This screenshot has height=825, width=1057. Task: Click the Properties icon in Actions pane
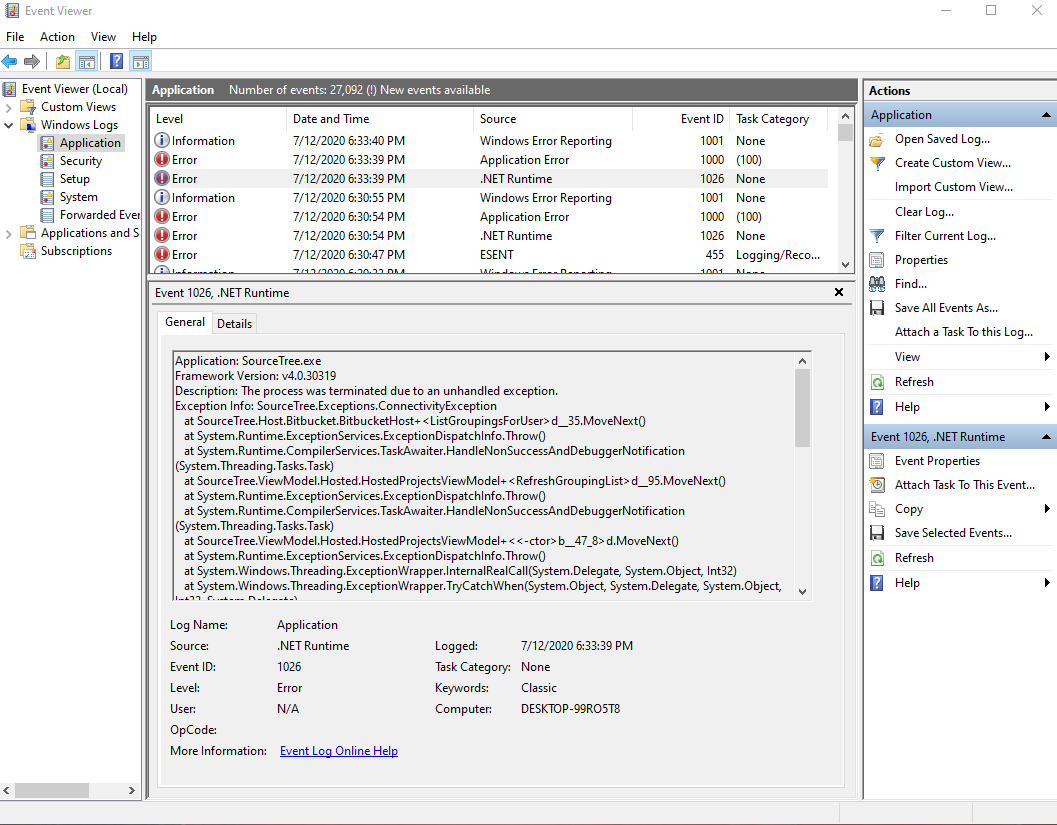pos(876,260)
